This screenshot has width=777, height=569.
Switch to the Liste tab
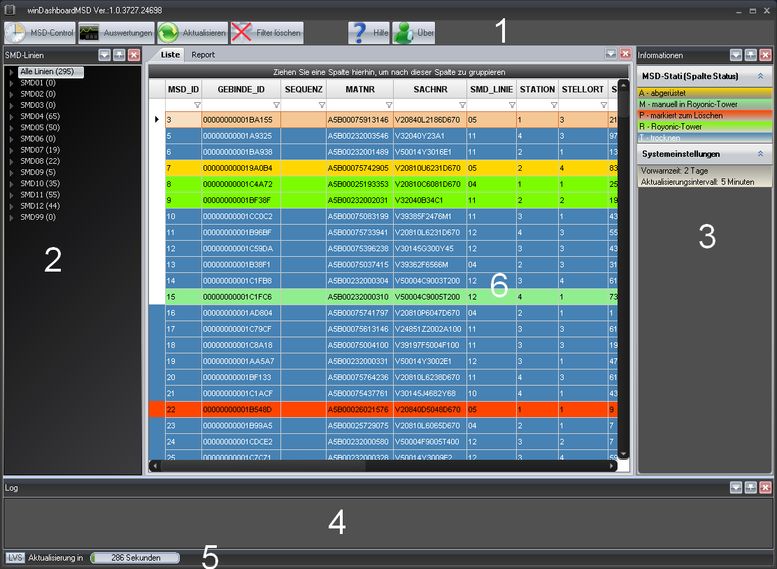tap(170, 55)
